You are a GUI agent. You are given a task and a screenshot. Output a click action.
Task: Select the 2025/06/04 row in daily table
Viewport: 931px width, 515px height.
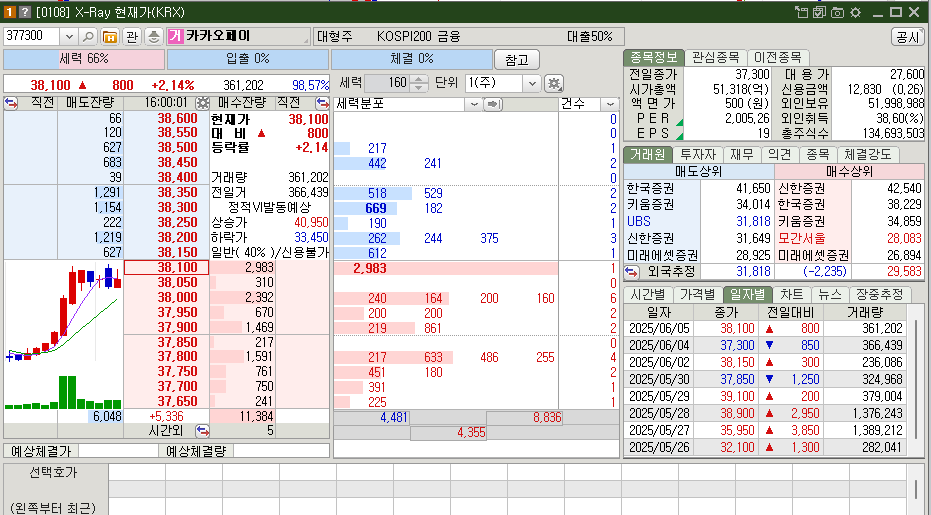pos(765,345)
